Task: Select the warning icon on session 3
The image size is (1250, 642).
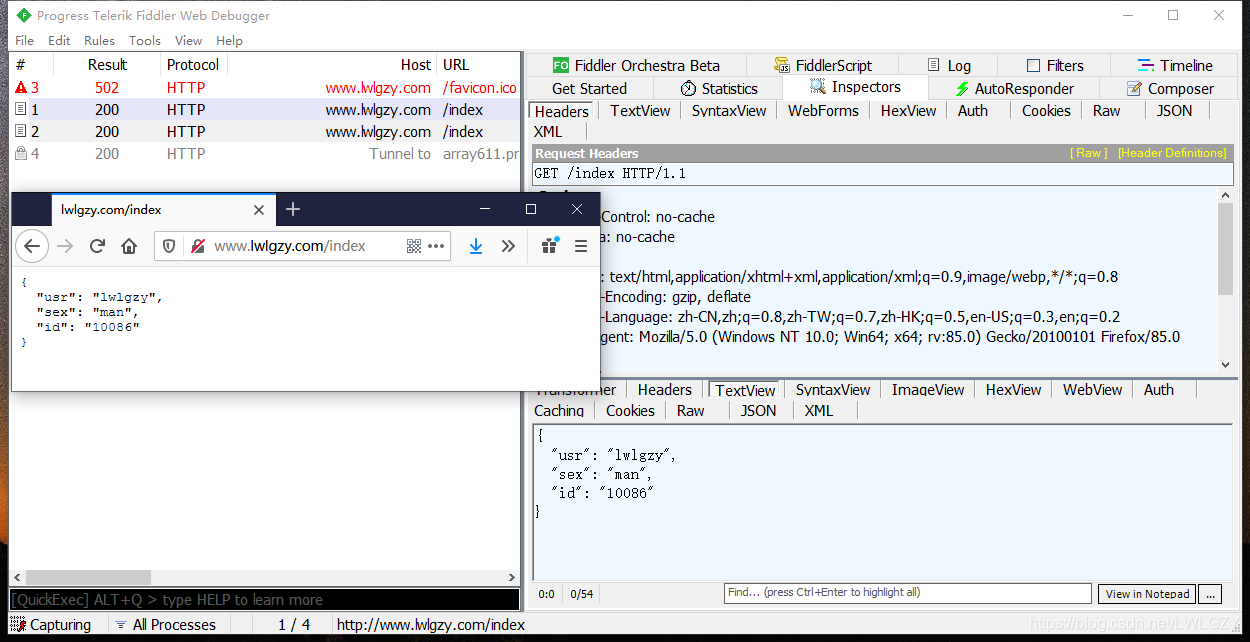Action: (21, 88)
